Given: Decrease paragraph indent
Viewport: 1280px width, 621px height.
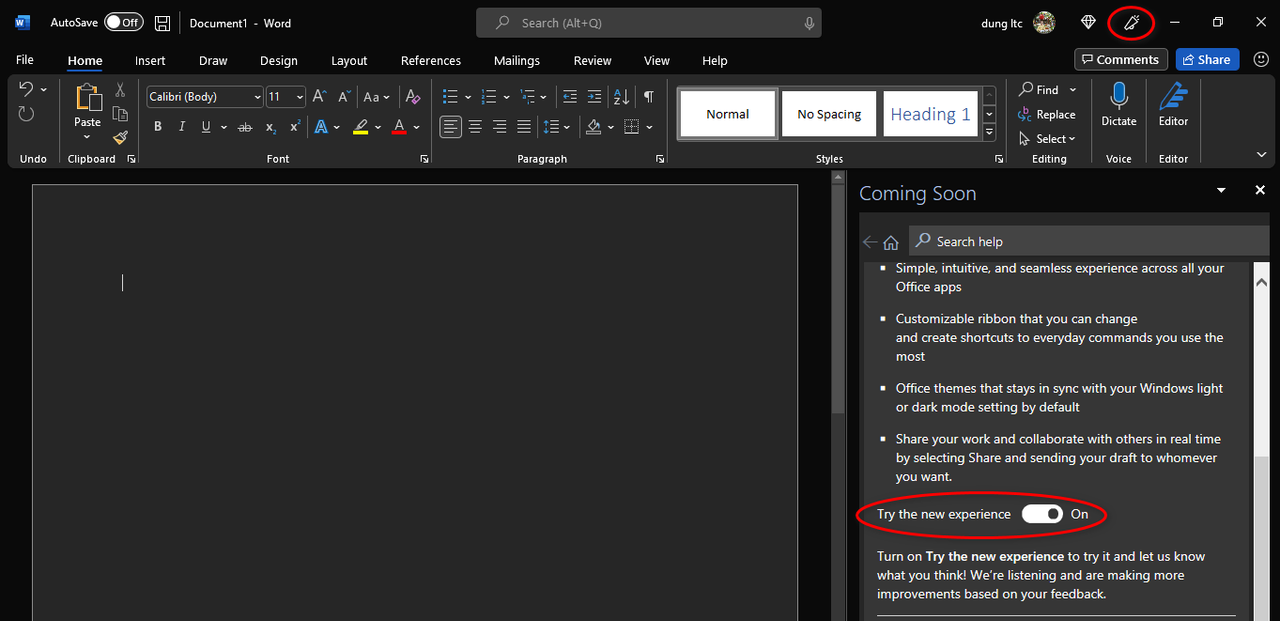Looking at the screenshot, I should pos(570,97).
